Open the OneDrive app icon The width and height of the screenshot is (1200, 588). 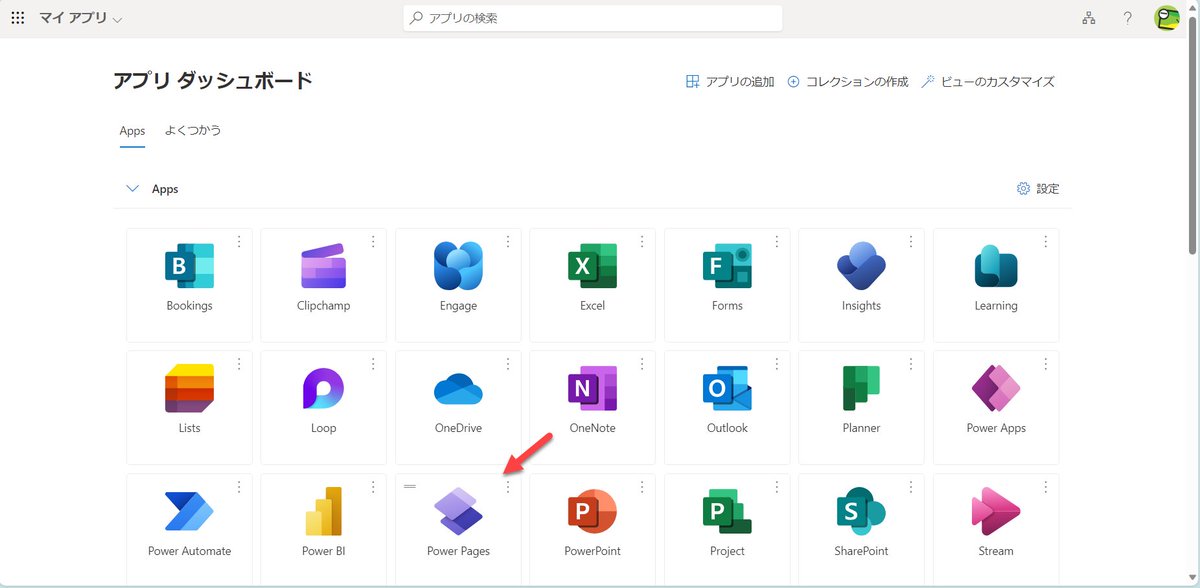(458, 389)
